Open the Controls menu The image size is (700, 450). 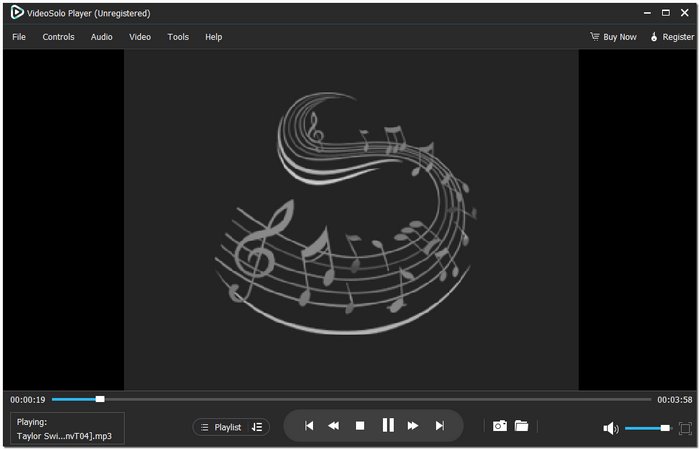58,37
